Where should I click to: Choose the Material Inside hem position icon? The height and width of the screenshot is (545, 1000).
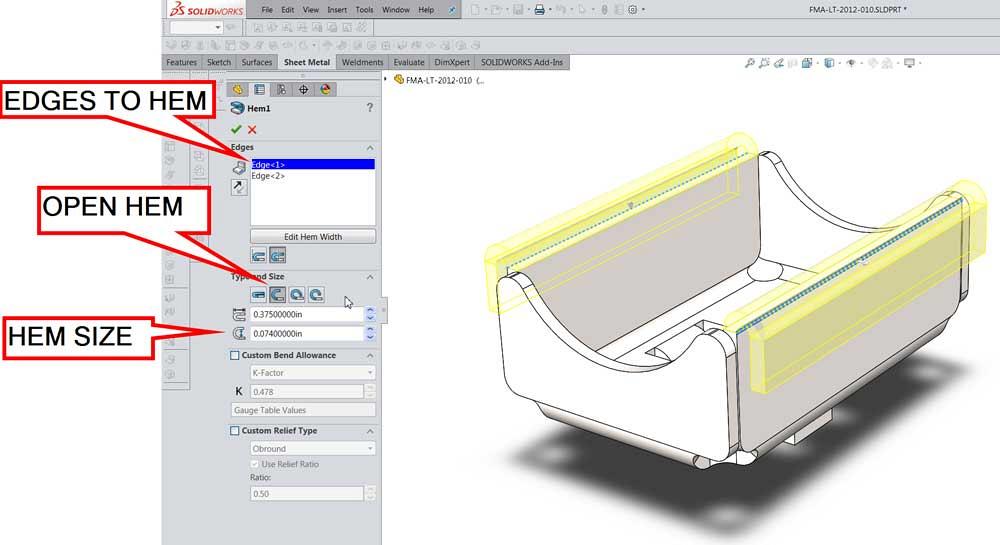tap(259, 256)
